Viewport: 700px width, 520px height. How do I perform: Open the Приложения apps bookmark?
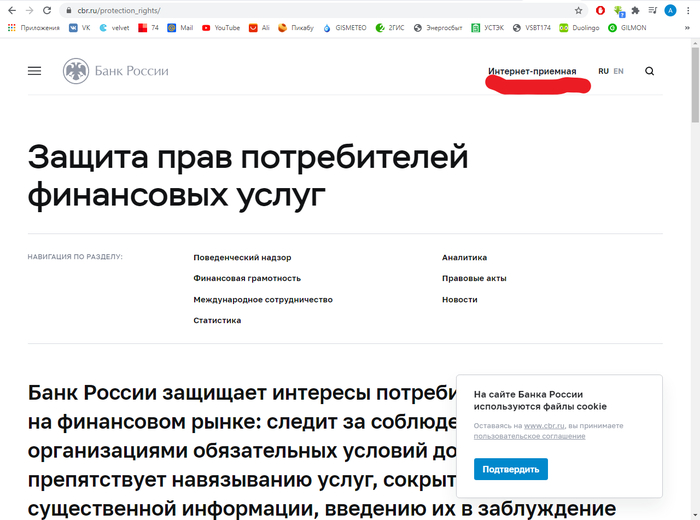34,28
